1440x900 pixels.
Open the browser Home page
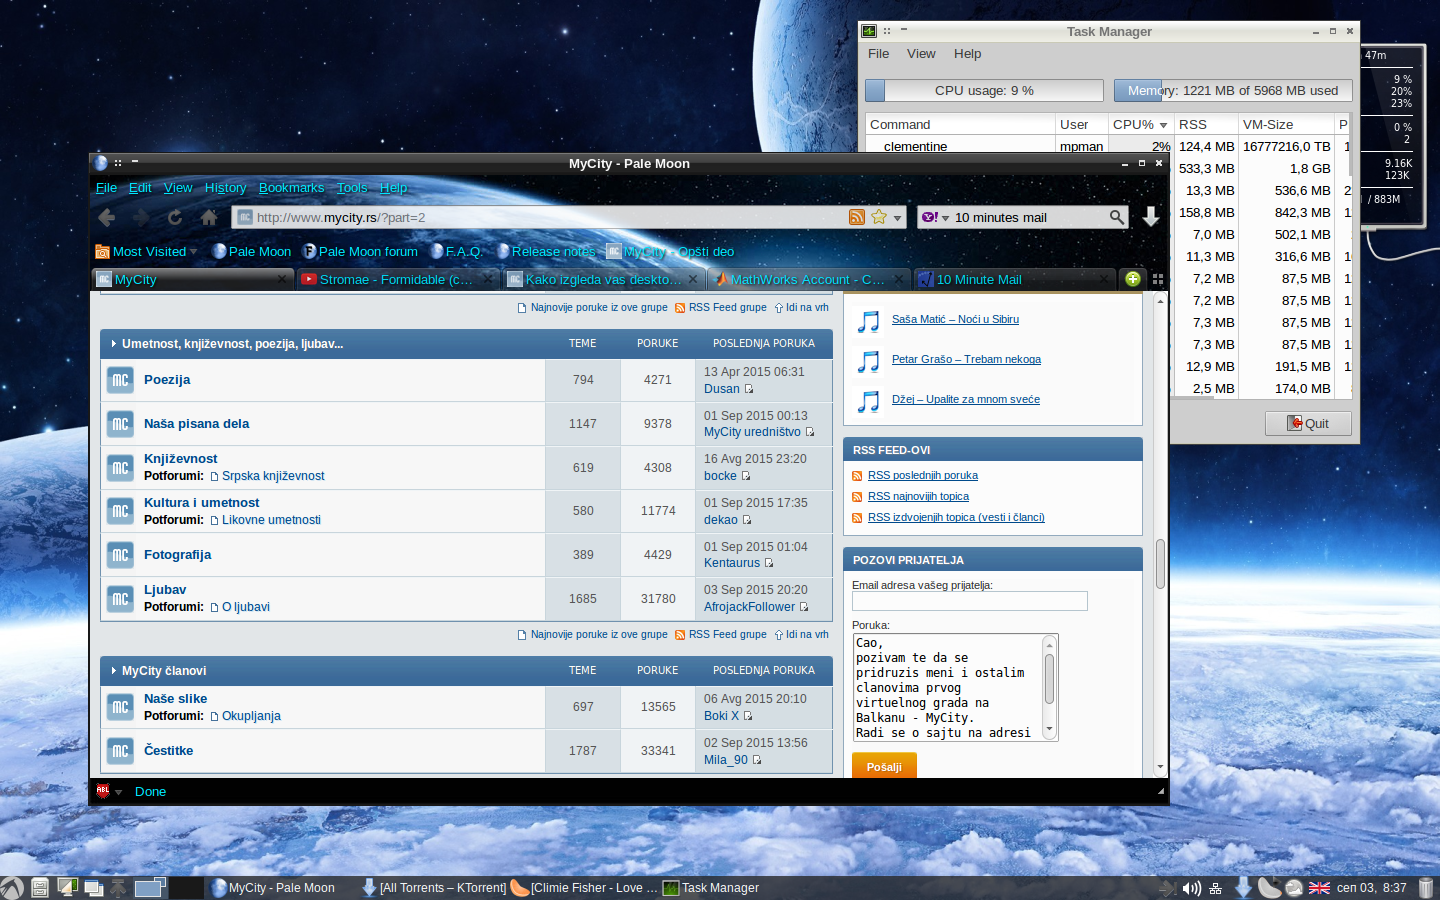(209, 217)
